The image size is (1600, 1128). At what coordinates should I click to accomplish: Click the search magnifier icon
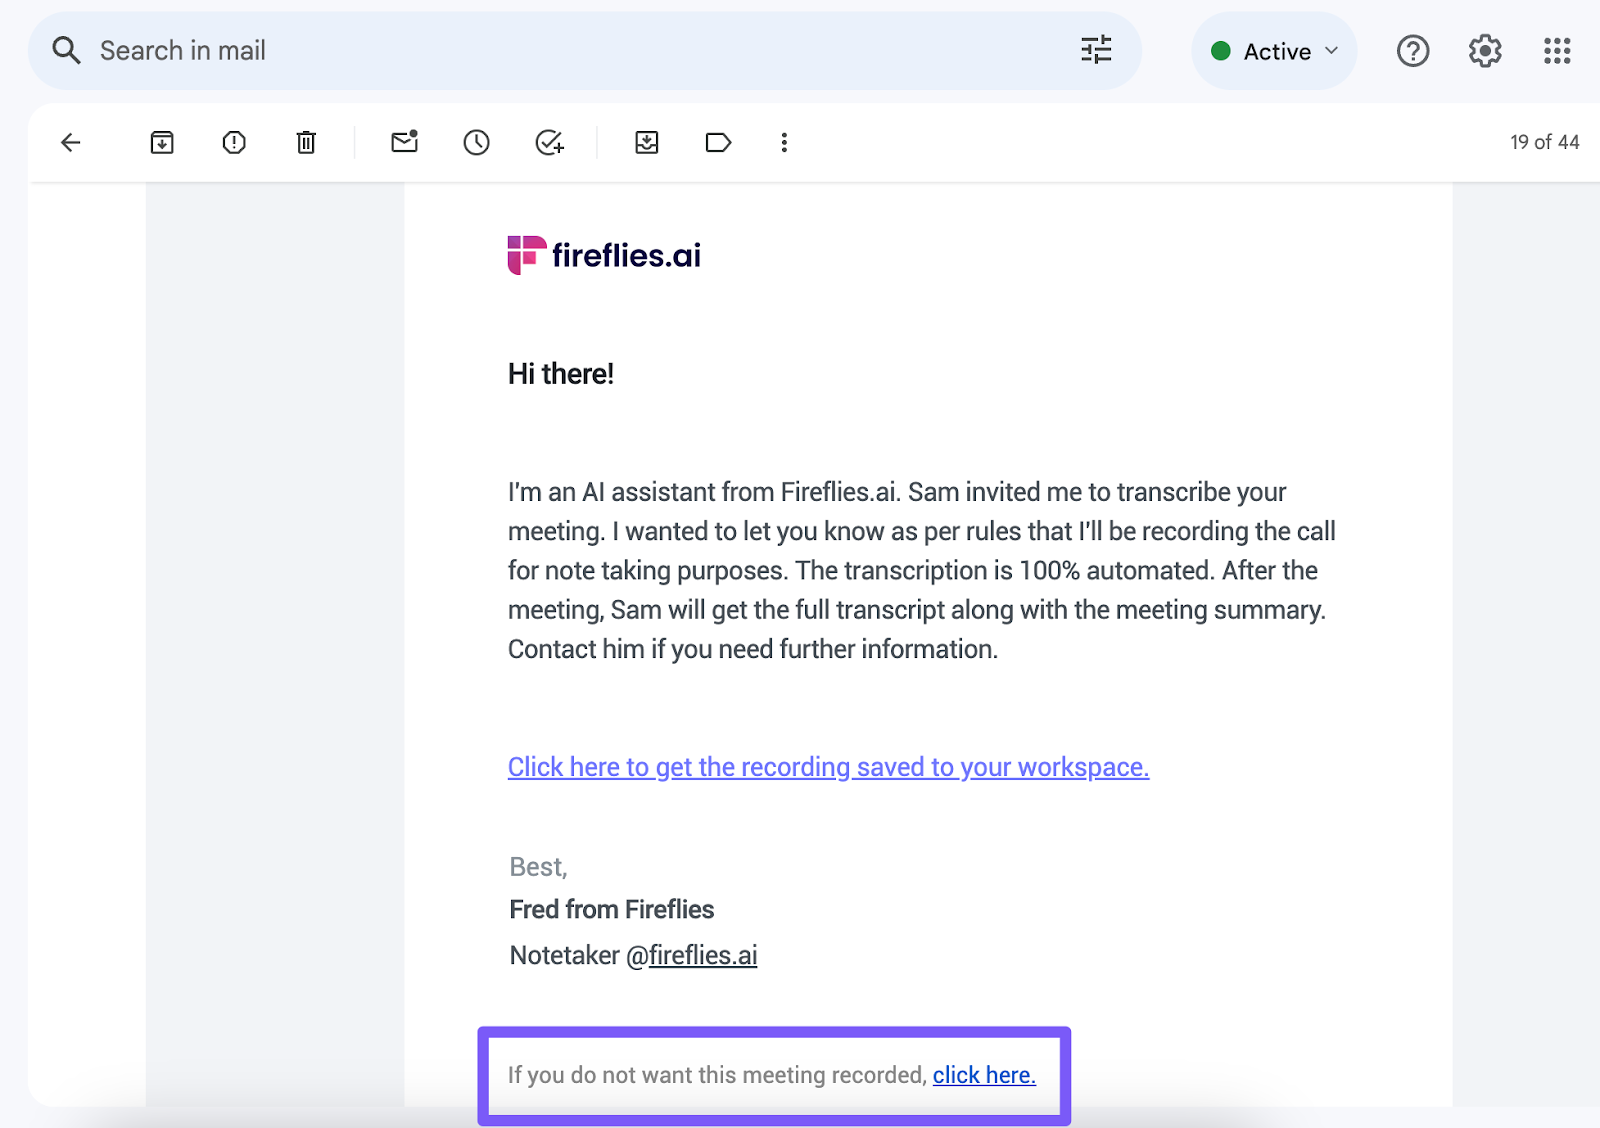tap(66, 50)
